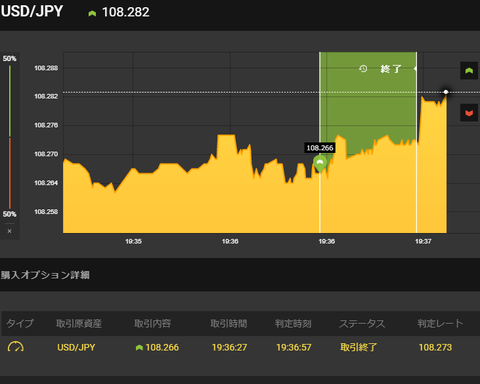Click the white current price dot on chart

[446, 92]
